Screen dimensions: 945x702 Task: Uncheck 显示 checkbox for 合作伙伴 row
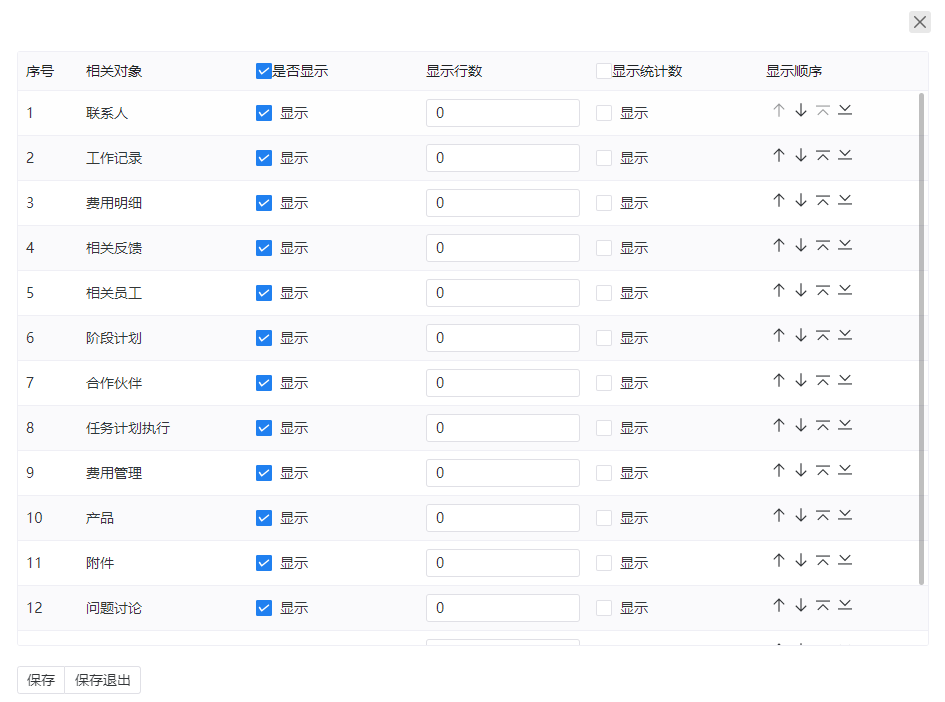(x=264, y=383)
